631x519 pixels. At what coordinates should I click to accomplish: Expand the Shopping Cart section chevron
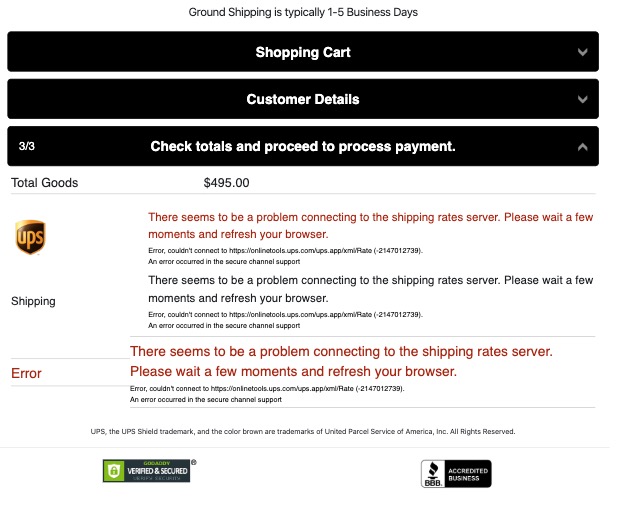click(583, 52)
